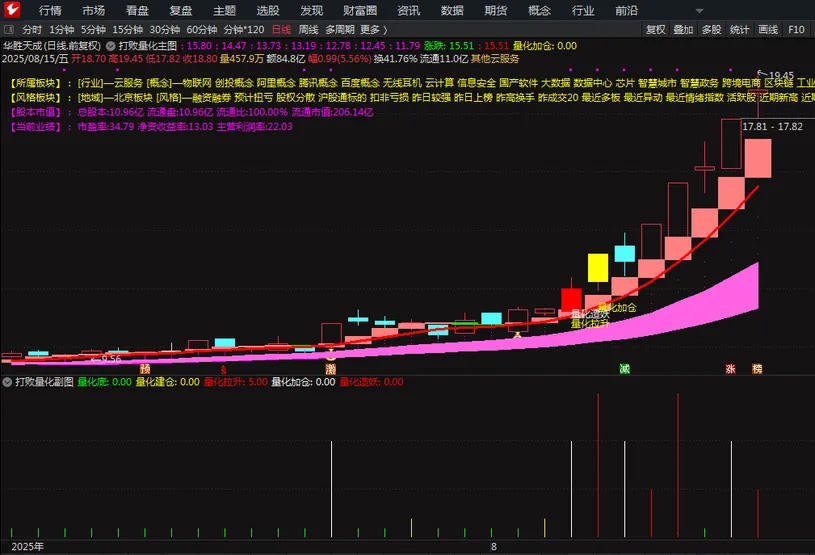Click the red app logo icon
Image resolution: width=815 pixels, height=555 pixels.
click(x=11, y=10)
